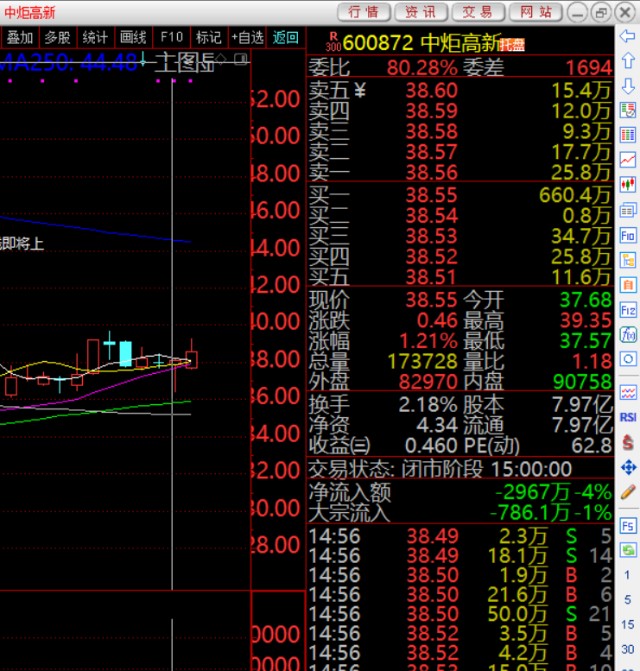Click the FS icon in the sidebar
The image size is (640, 671).
[628, 526]
